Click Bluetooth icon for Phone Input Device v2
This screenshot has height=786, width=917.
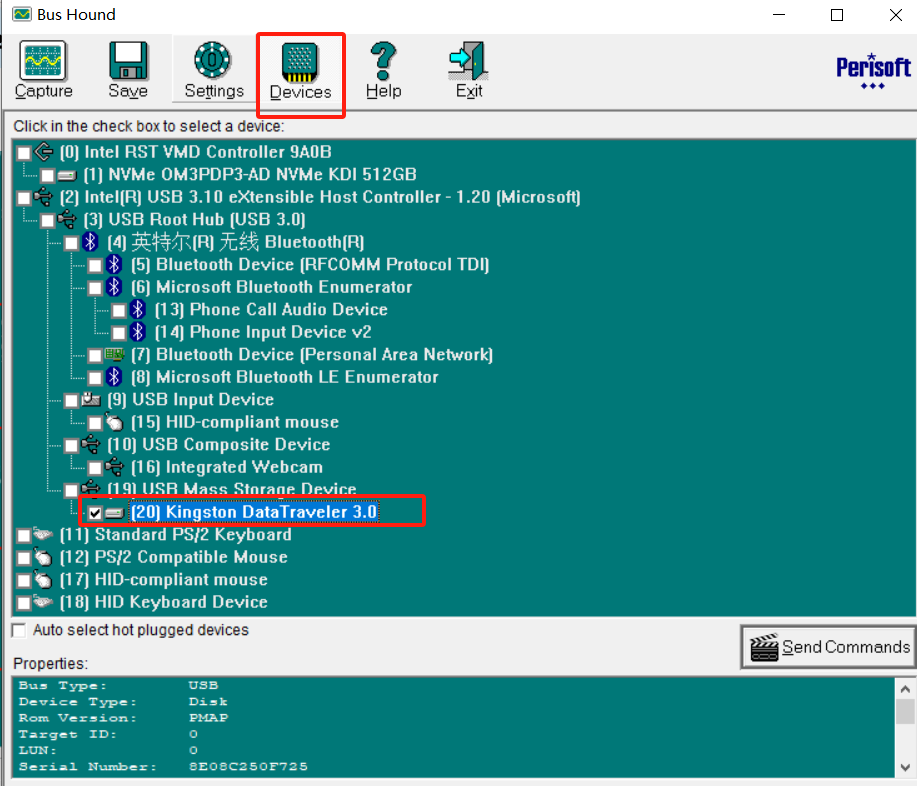coord(137,332)
